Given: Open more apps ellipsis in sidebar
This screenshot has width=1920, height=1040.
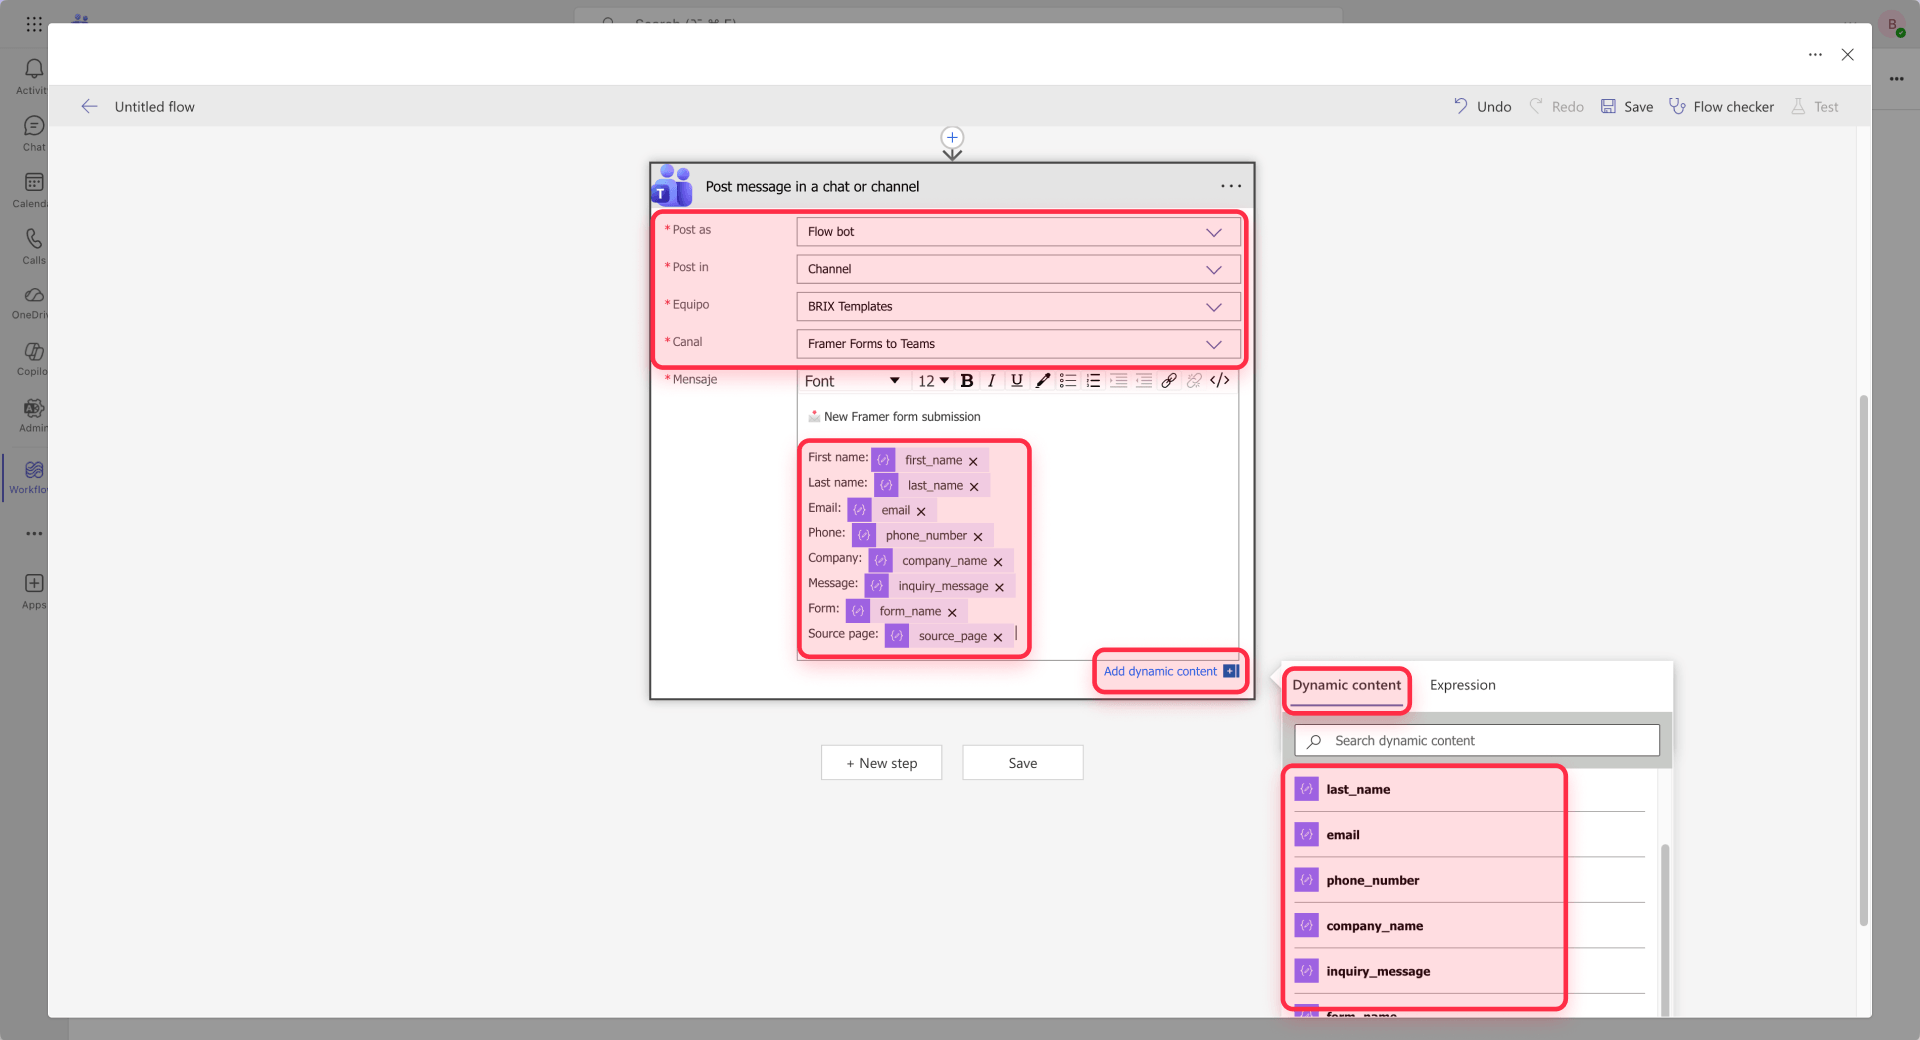Looking at the screenshot, I should pyautogui.click(x=34, y=533).
